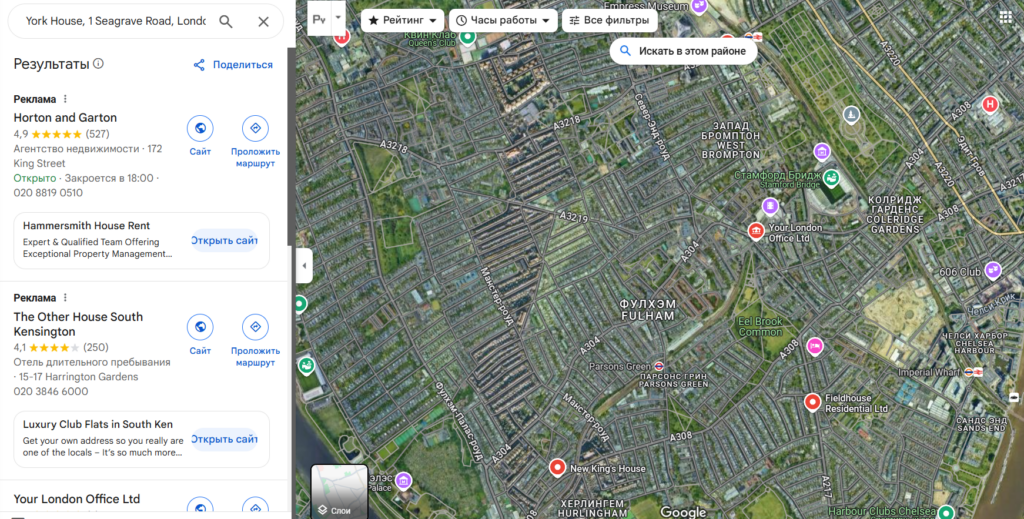This screenshot has height=519, width=1024.
Task: Click Открыть сайт for Hammersmith House Rent
Action: (224, 240)
